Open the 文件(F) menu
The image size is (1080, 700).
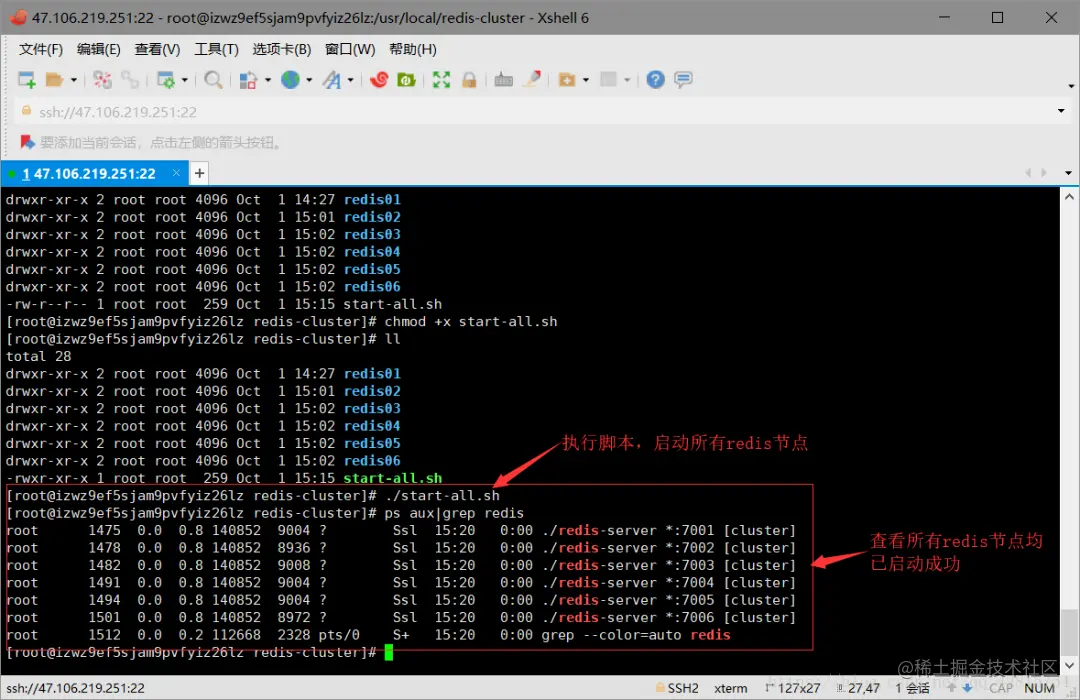pos(41,49)
